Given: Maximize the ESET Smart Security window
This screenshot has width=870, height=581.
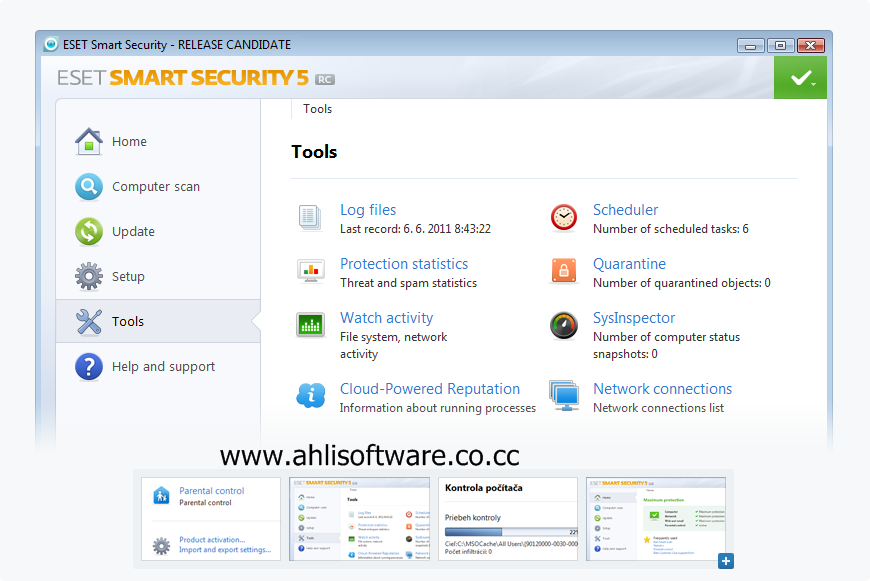Looking at the screenshot, I should tap(780, 46).
